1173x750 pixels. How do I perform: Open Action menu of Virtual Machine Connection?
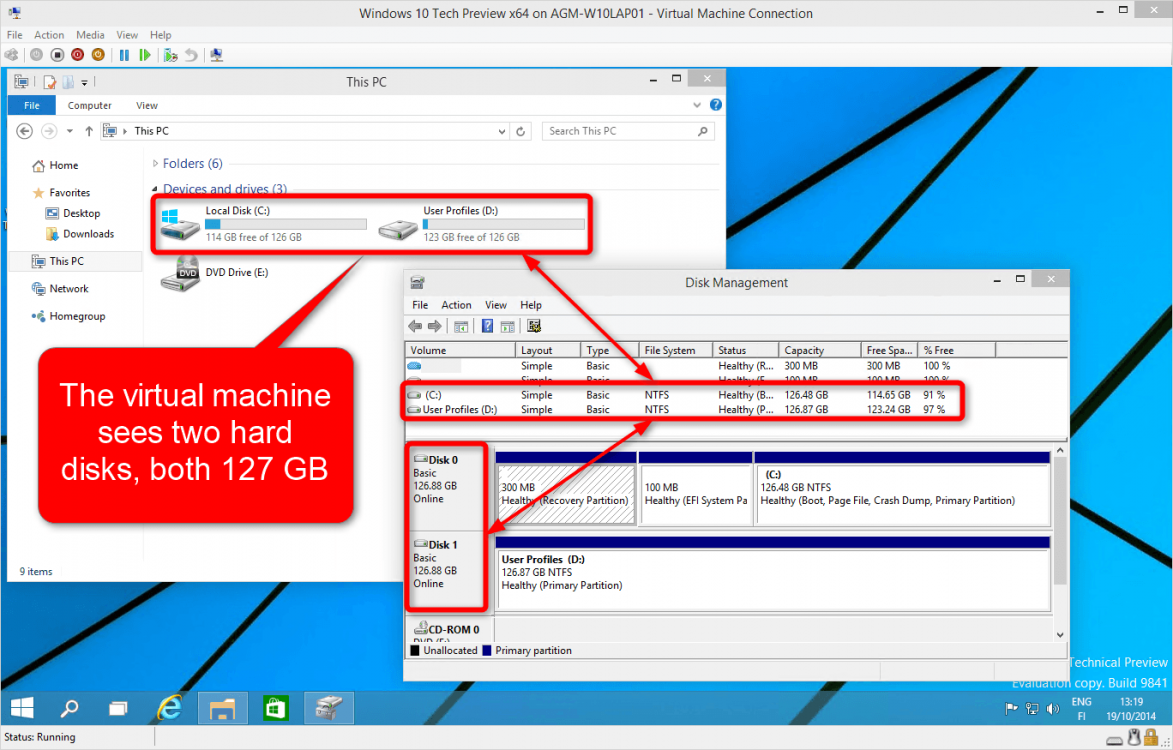(49, 34)
